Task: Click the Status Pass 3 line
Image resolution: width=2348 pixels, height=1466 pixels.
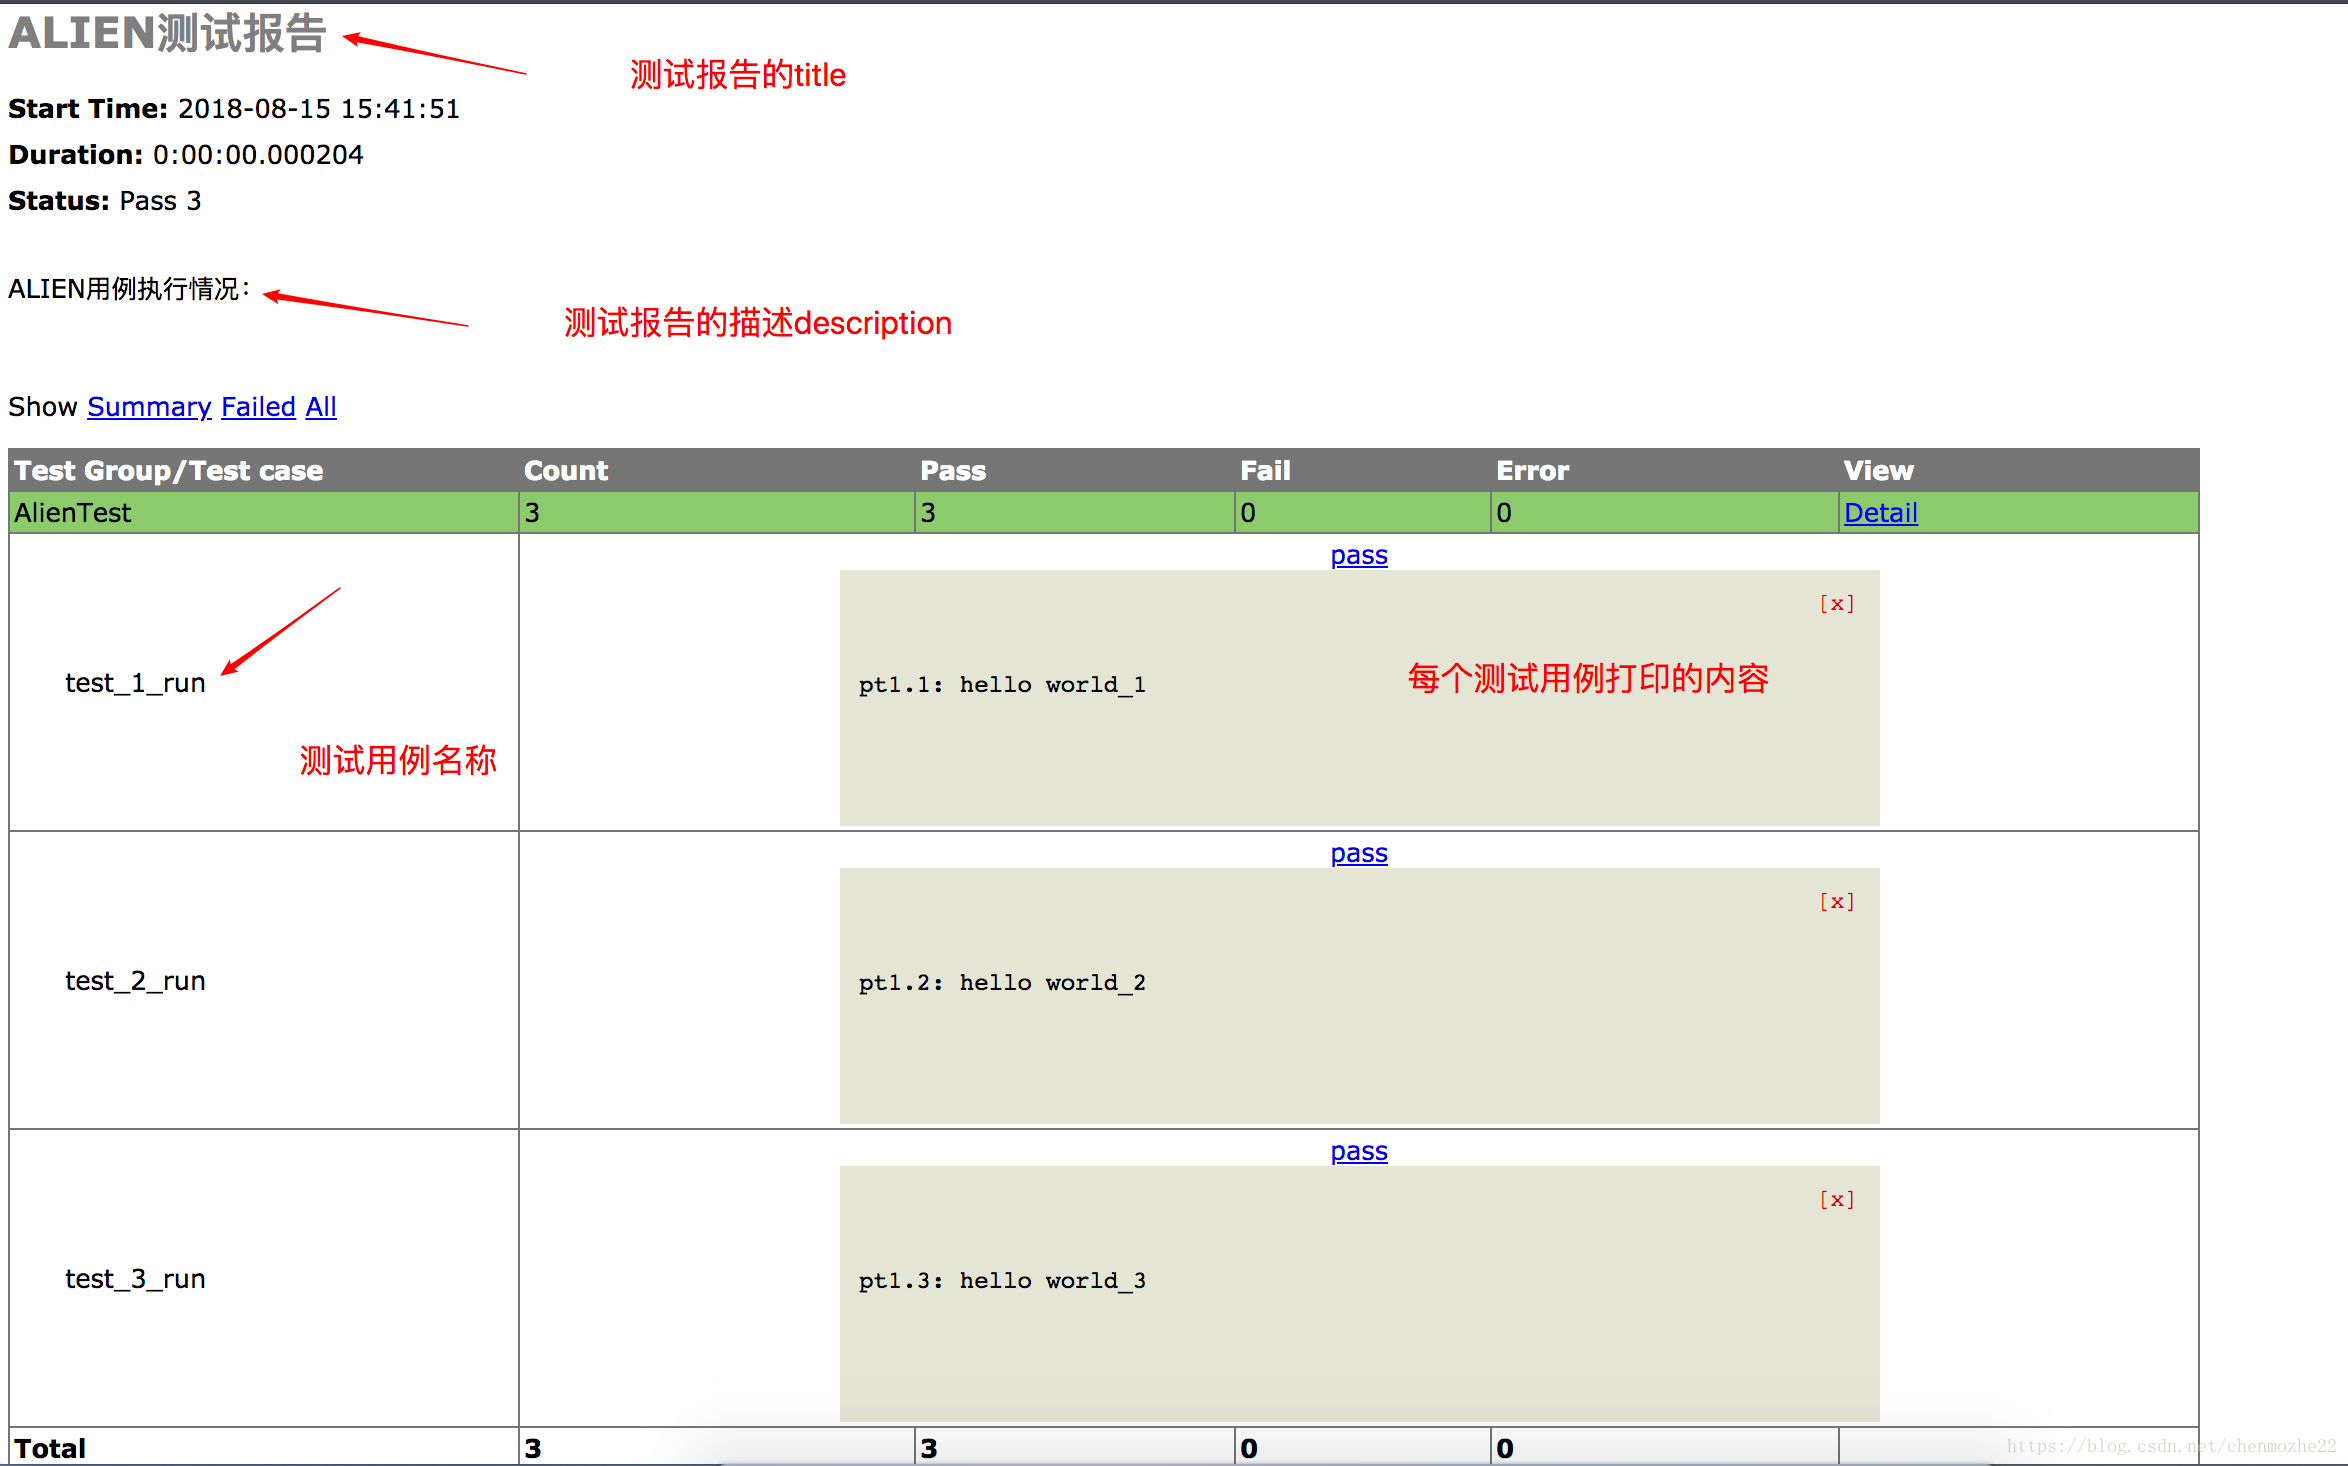Action: click(105, 201)
